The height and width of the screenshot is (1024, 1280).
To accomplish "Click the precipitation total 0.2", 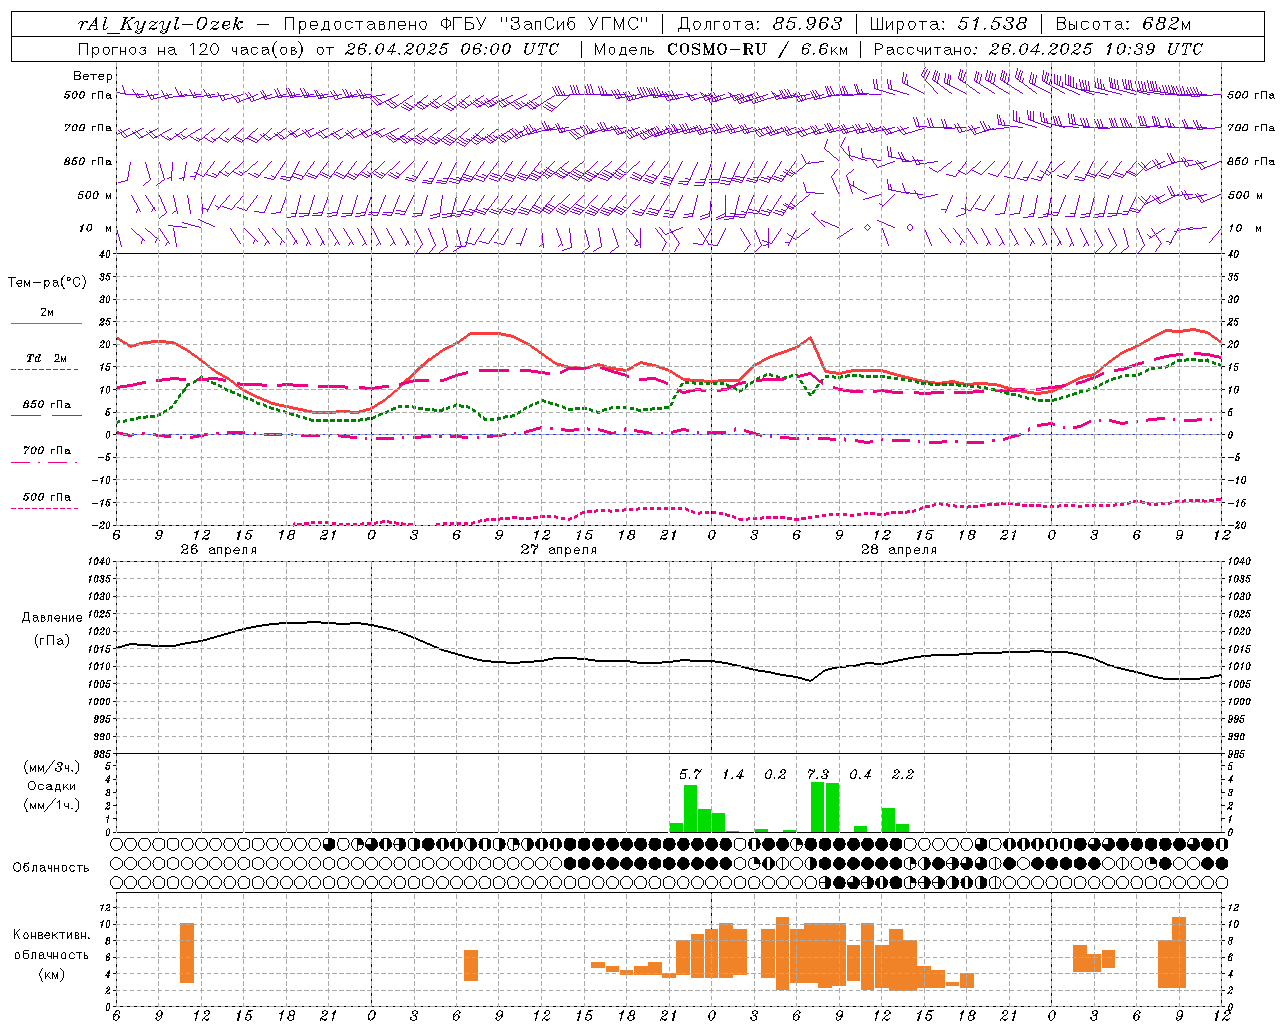I will 775,774.
